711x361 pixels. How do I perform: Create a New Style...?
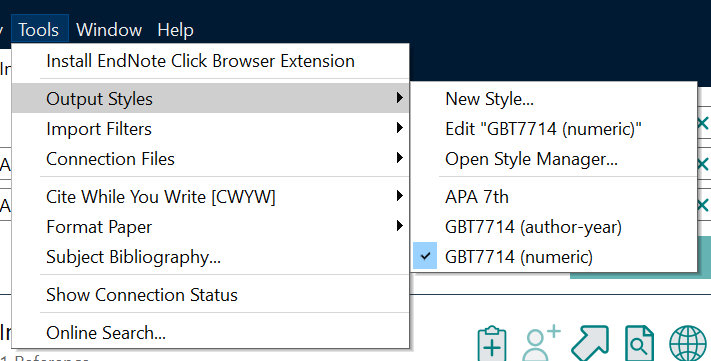point(554,98)
